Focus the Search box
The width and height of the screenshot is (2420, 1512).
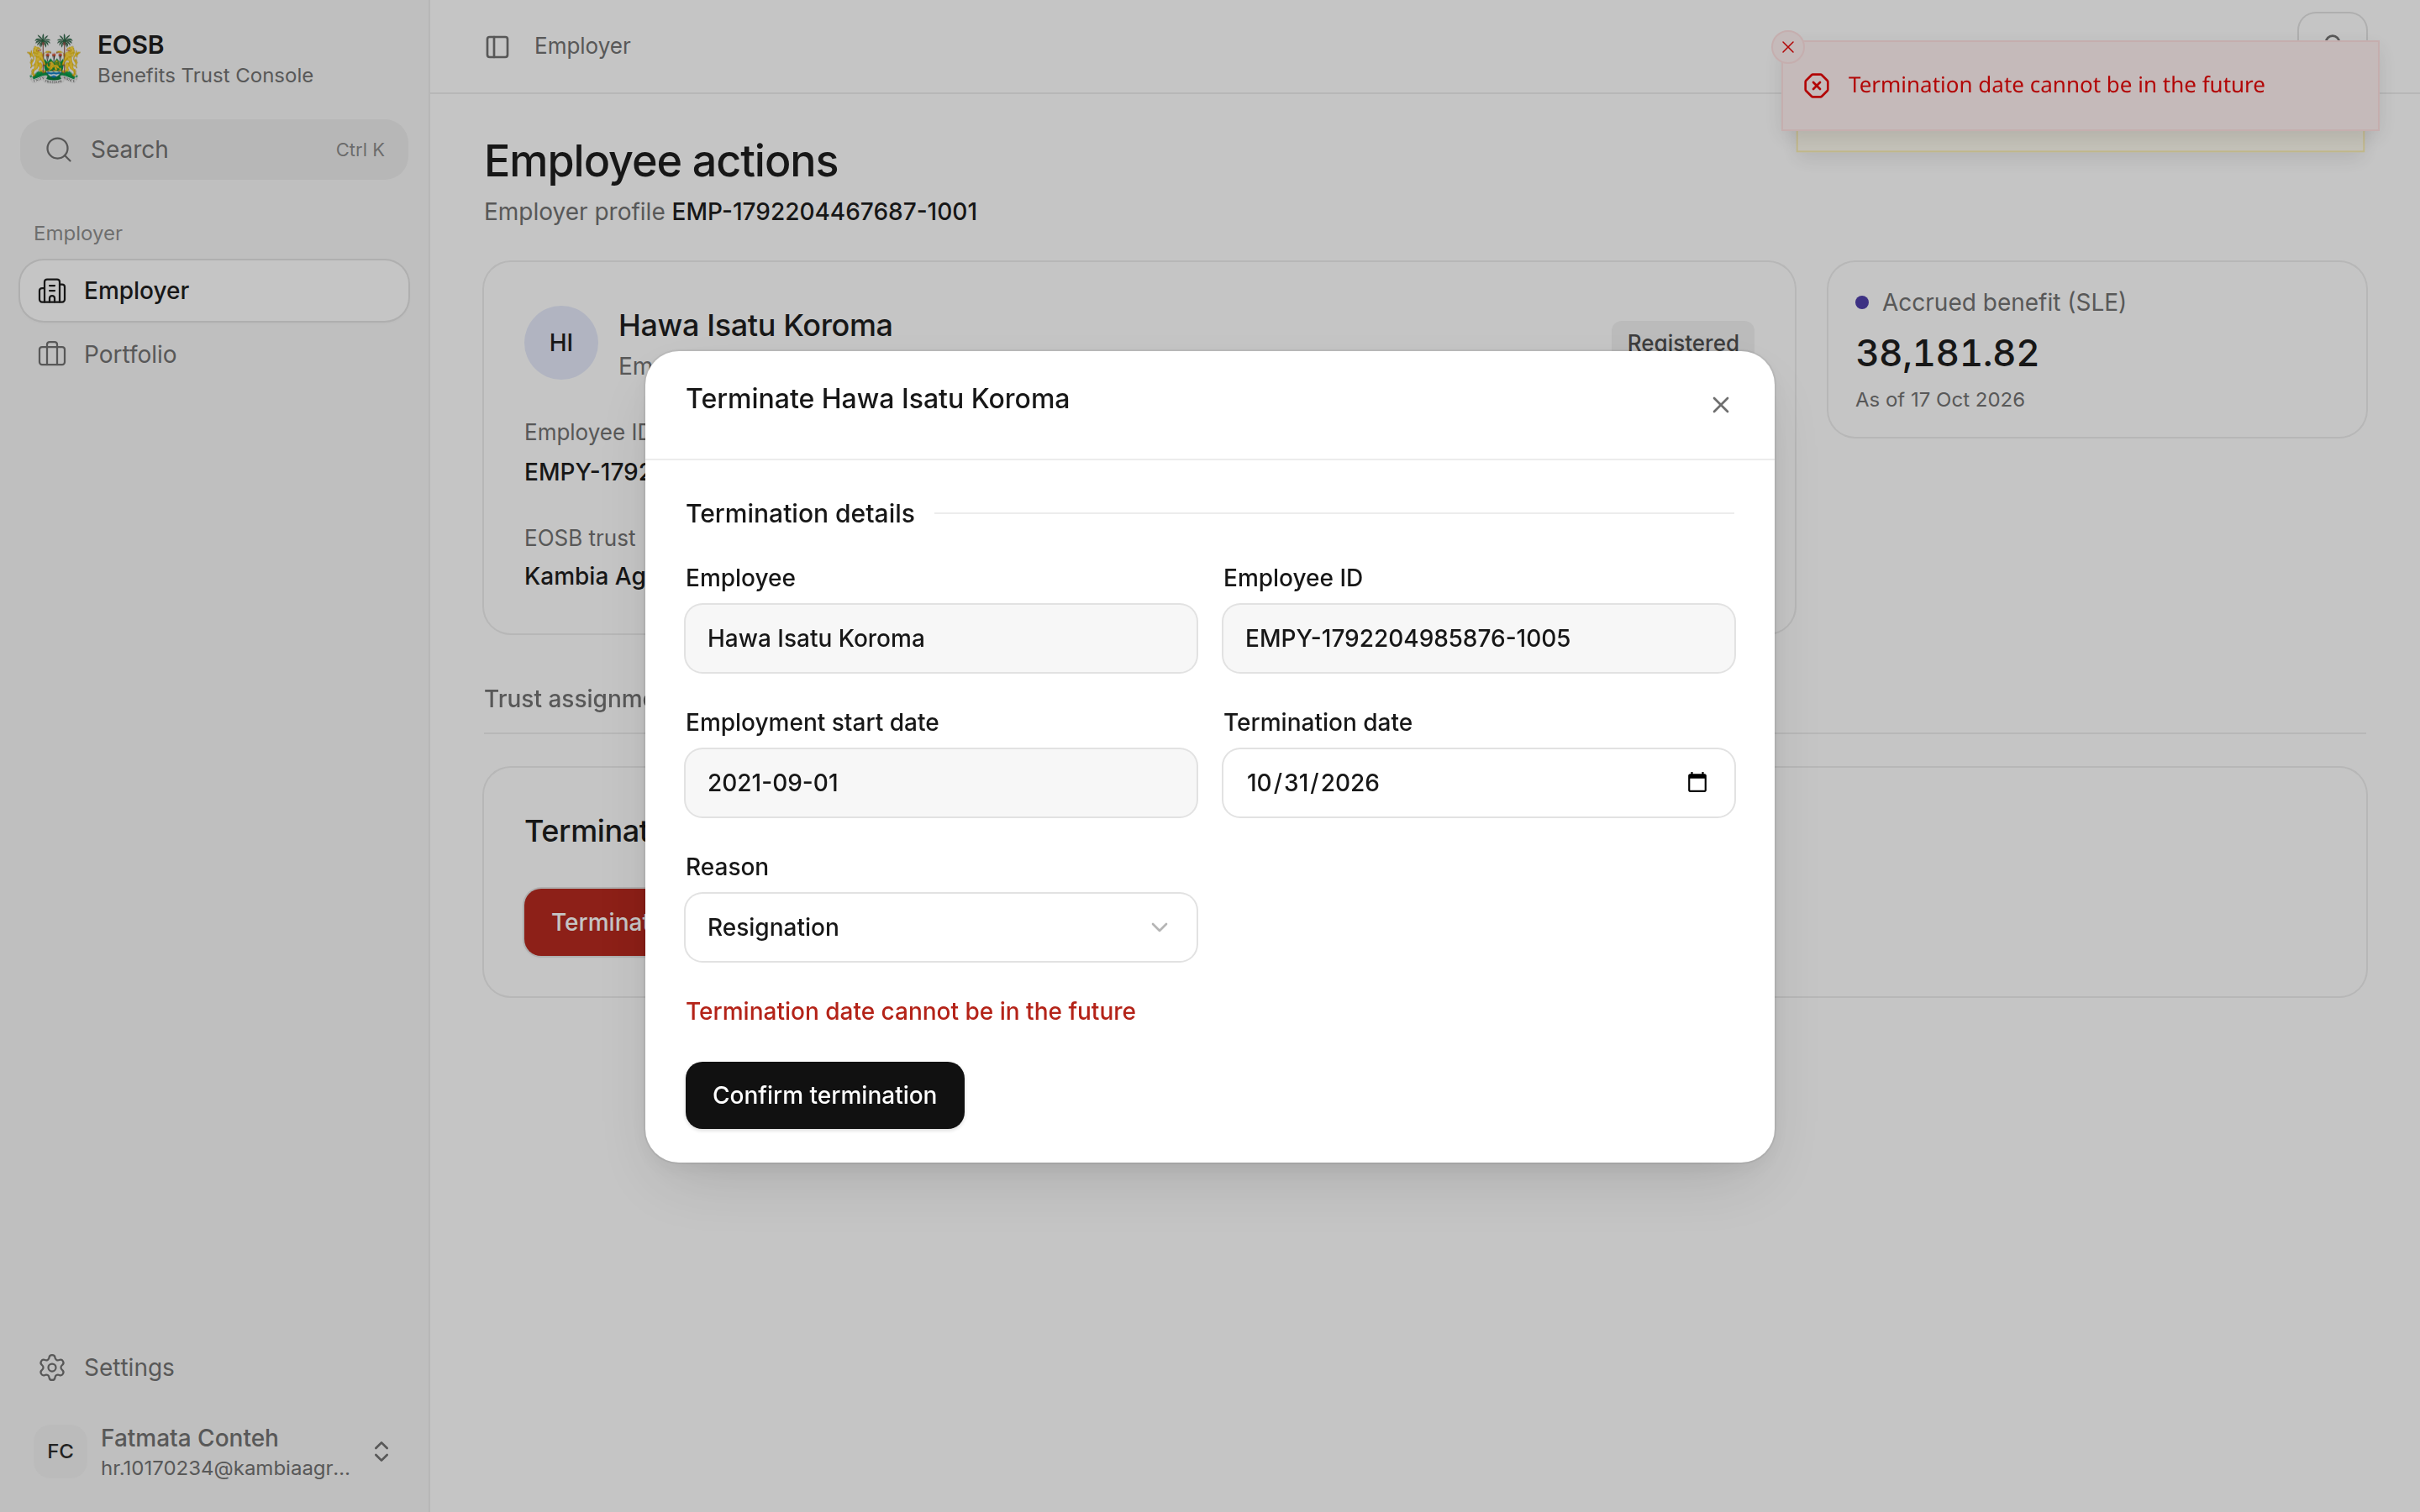point(214,150)
